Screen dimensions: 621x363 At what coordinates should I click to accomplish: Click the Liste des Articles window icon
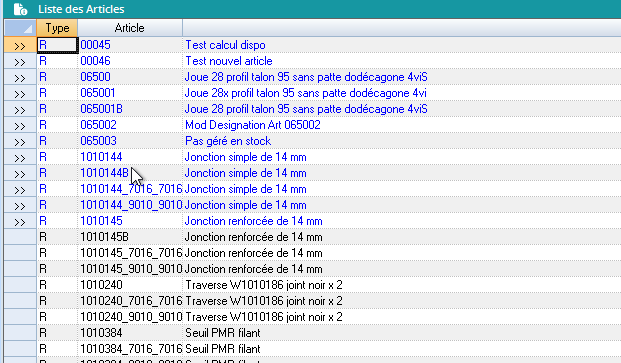(20, 9)
